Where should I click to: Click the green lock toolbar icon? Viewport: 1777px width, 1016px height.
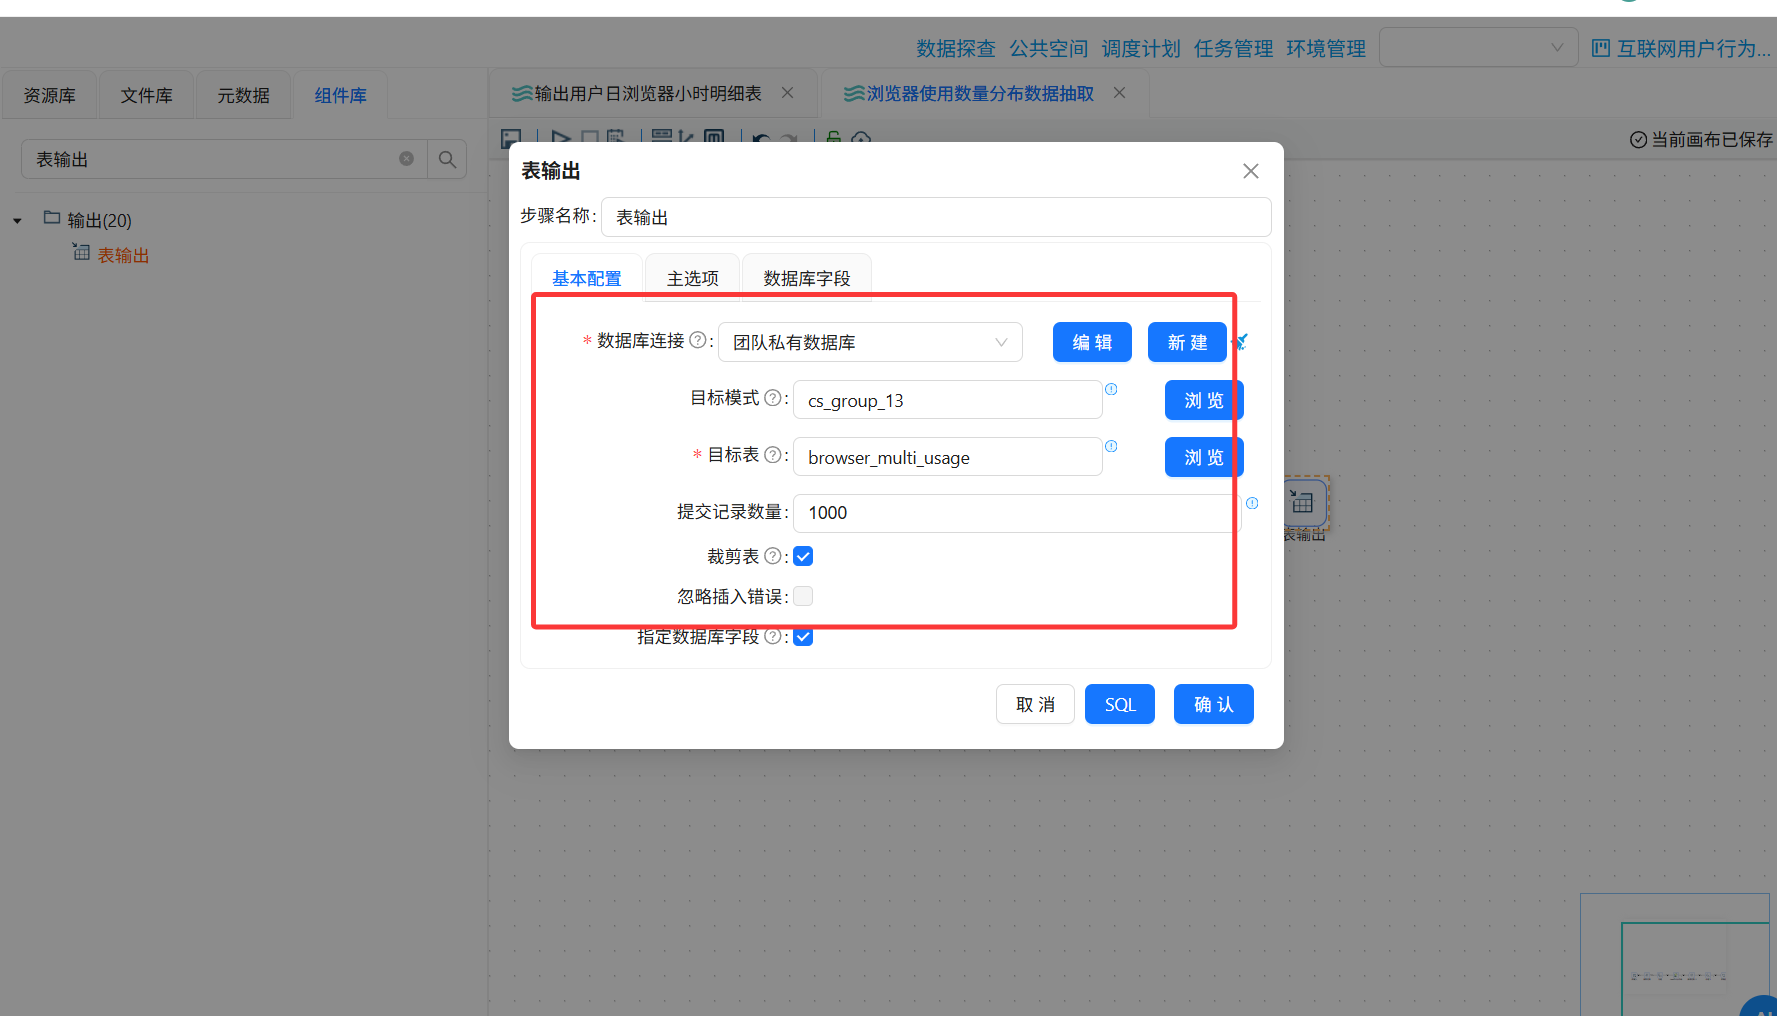(x=833, y=138)
